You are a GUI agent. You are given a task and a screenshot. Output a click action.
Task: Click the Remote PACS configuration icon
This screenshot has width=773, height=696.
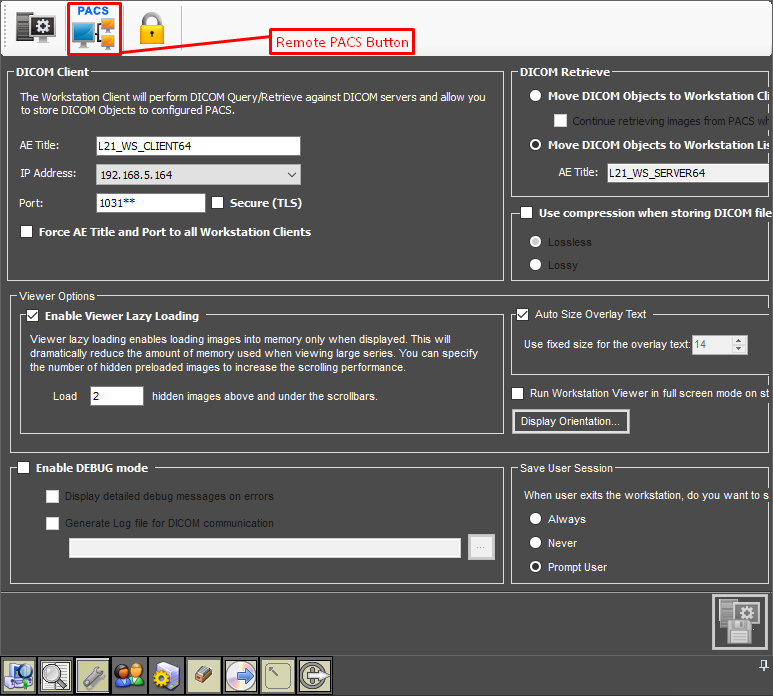click(94, 29)
